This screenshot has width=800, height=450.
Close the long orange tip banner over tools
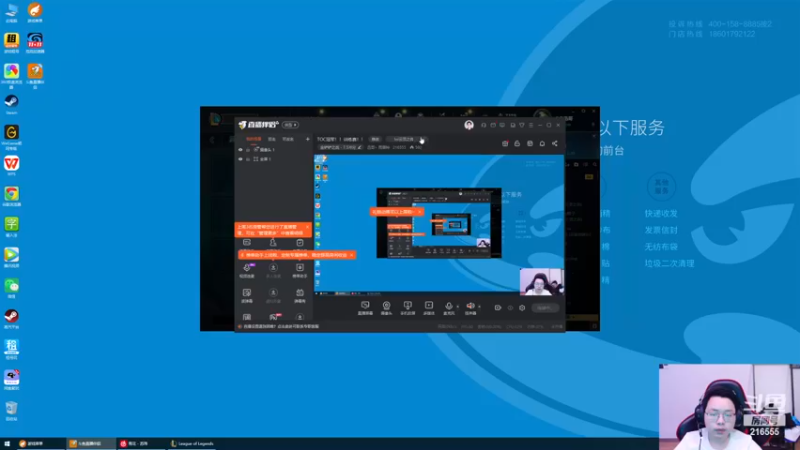(352, 255)
